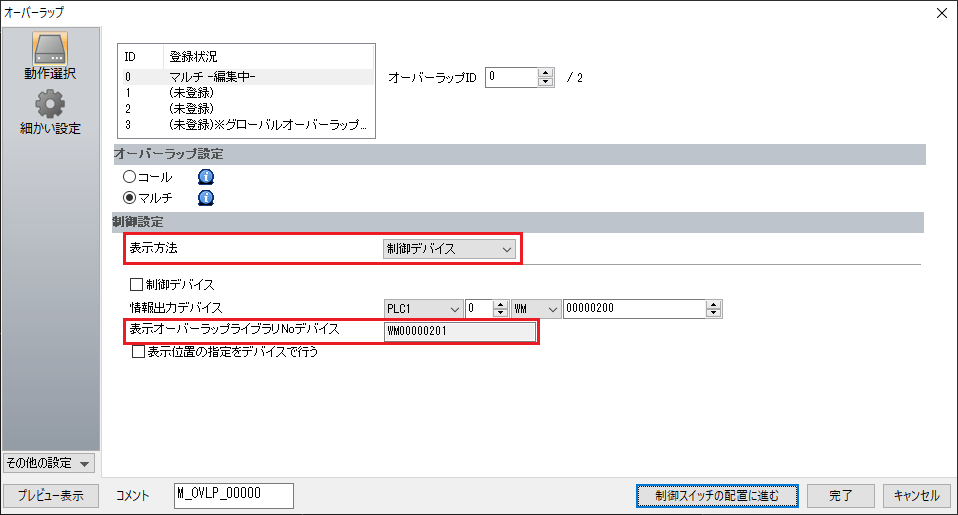Expand the その他の設定 dropdown button

[49, 463]
